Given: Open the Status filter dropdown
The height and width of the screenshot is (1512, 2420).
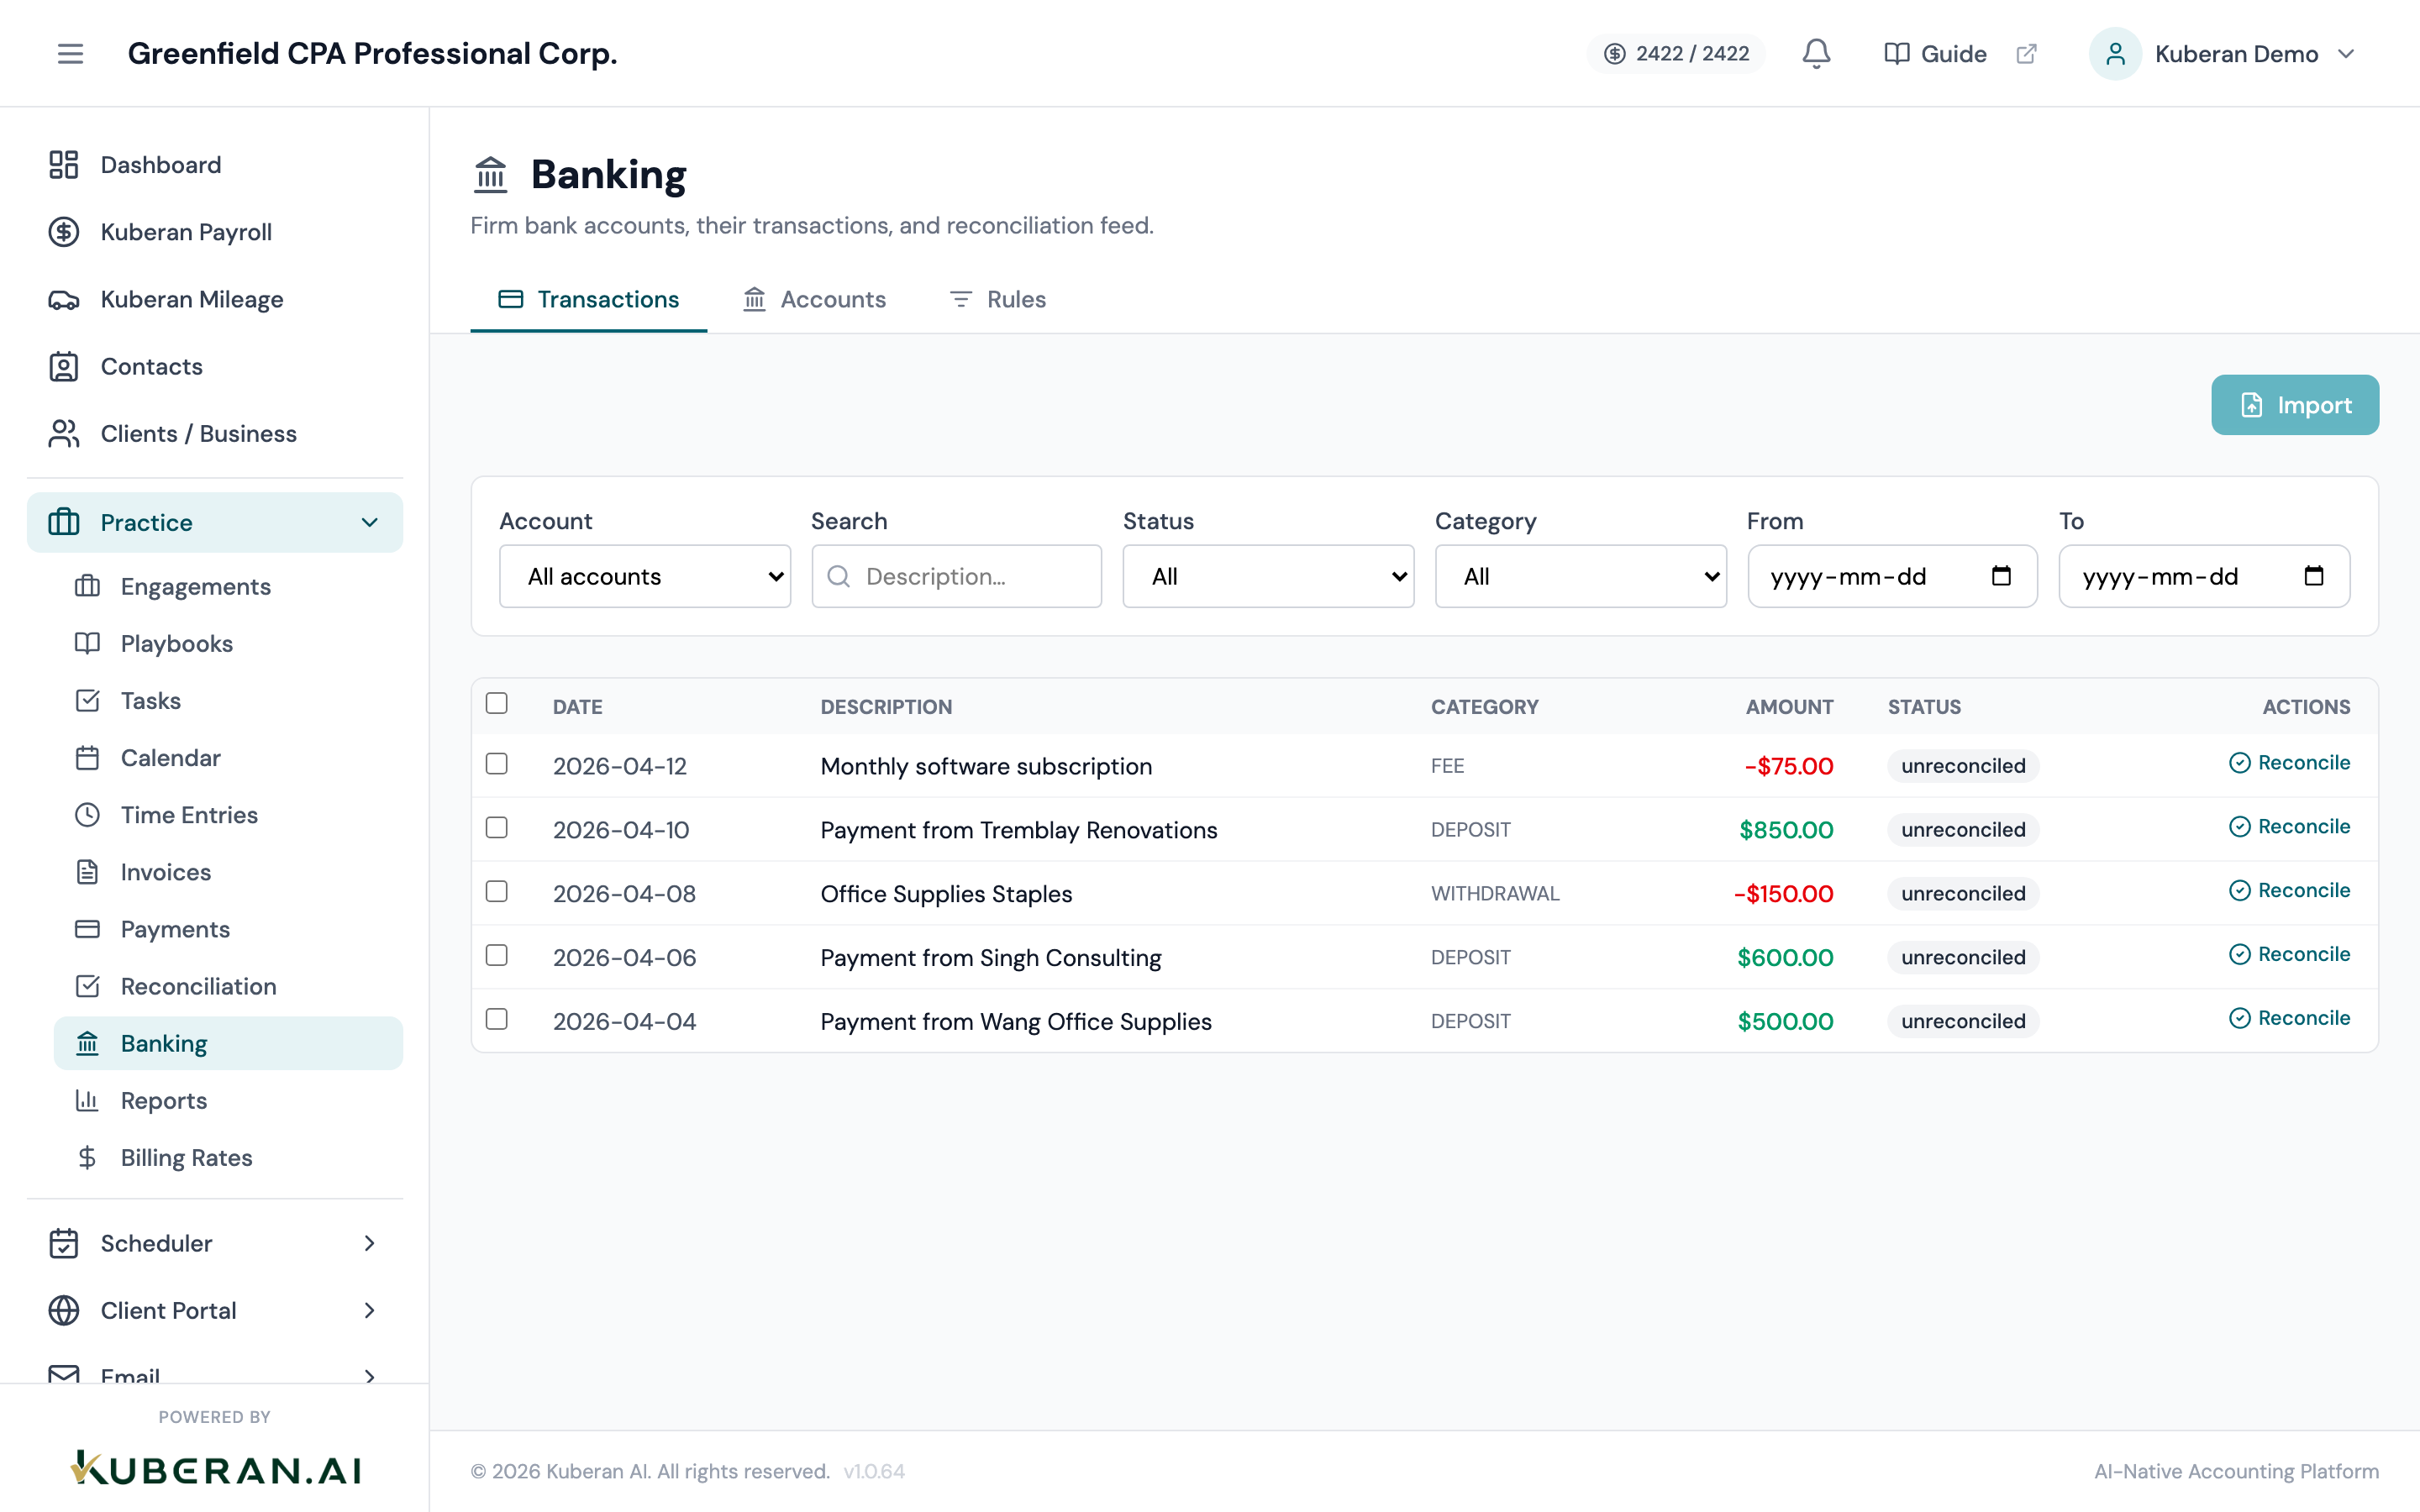Looking at the screenshot, I should click(1268, 576).
